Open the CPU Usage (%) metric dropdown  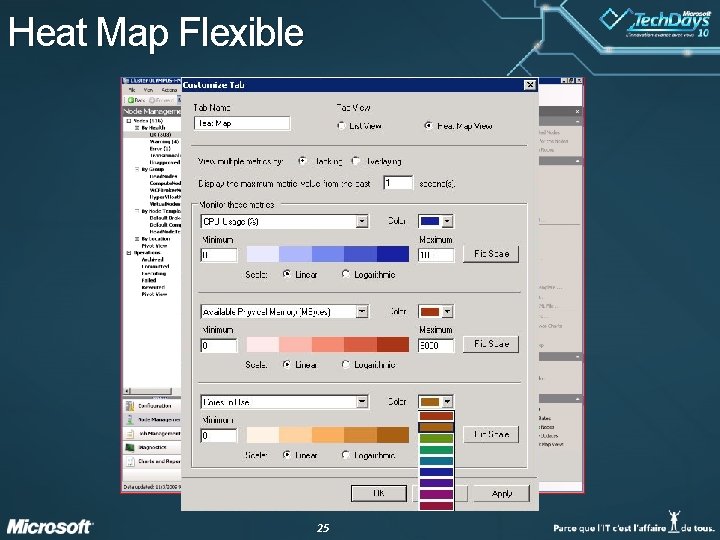point(362,221)
